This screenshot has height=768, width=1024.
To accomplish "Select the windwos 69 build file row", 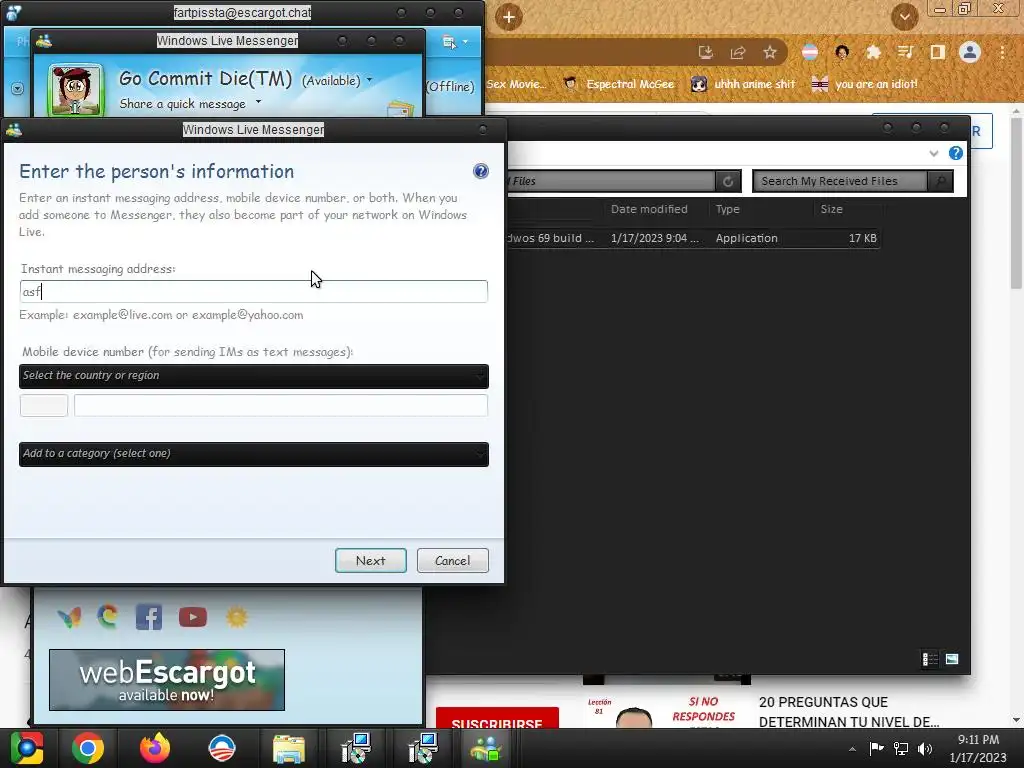I will click(695, 238).
